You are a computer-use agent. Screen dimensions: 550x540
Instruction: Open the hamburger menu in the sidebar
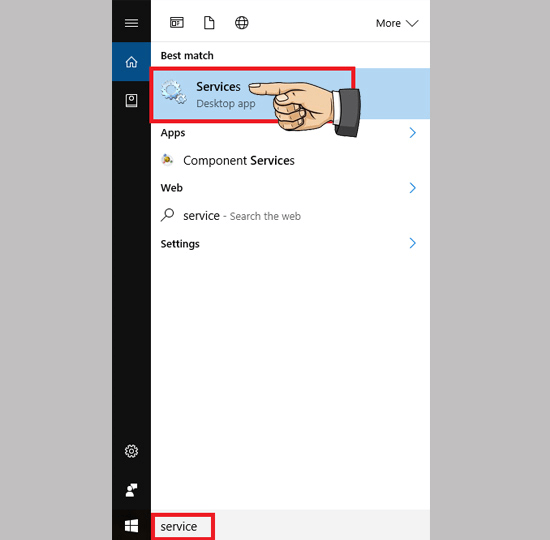[131, 23]
